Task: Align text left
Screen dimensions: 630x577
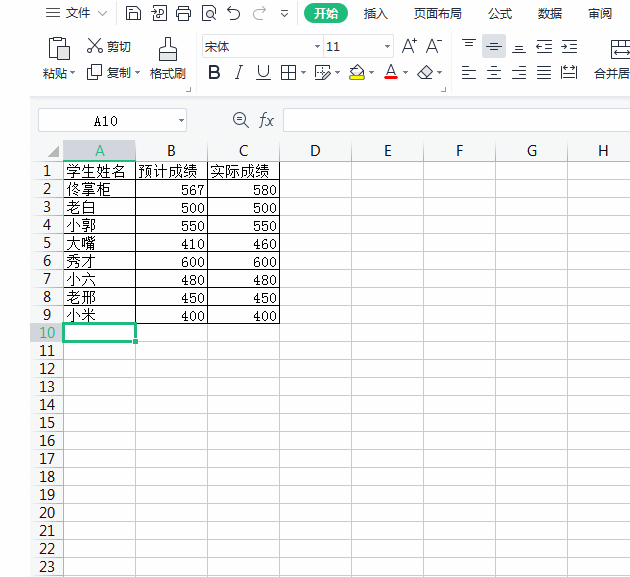Action: pyautogui.click(x=469, y=73)
